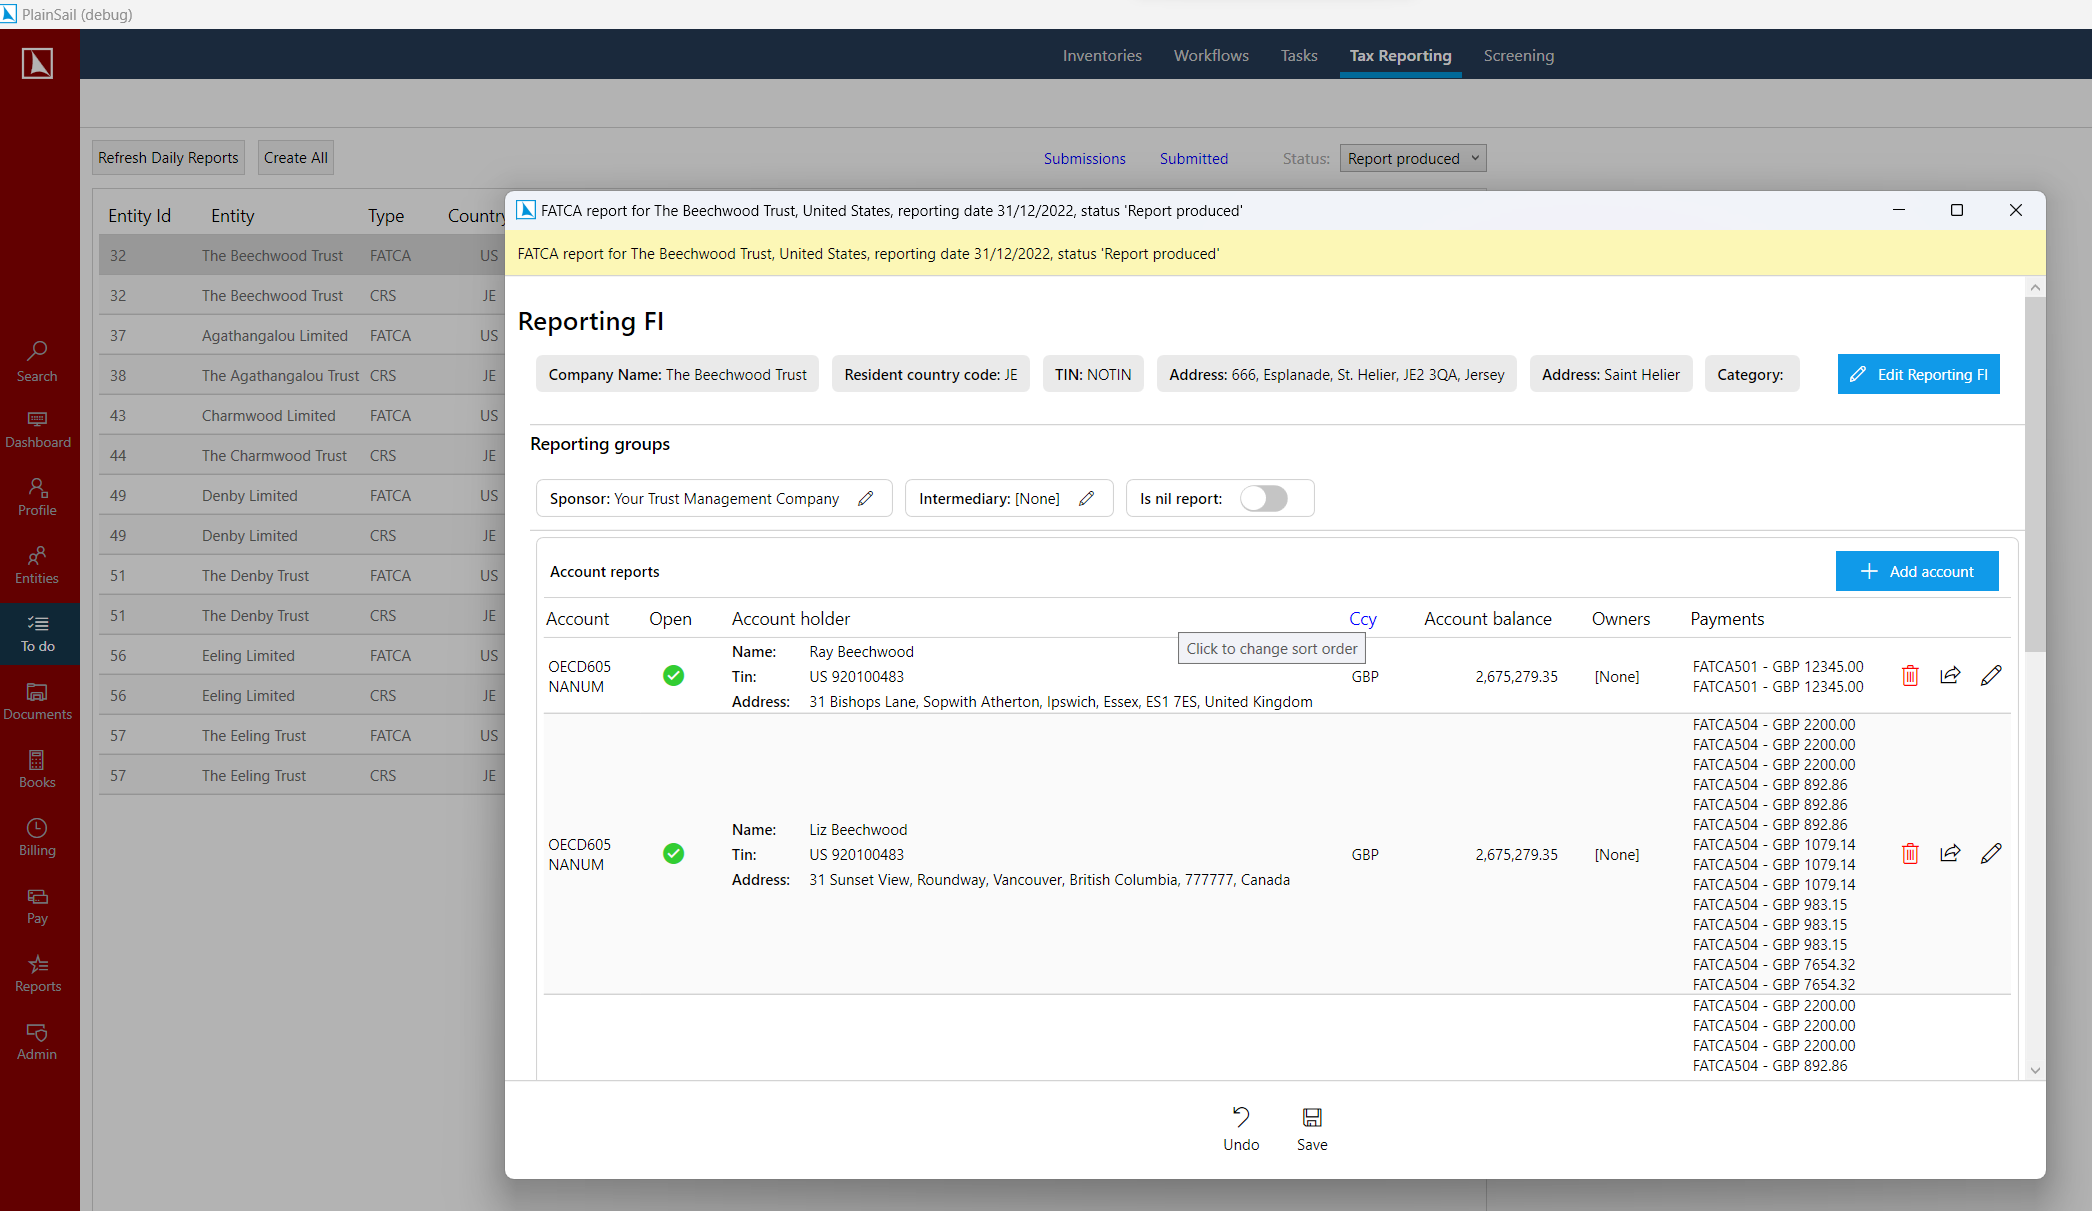
Task: Delete Liz Beechwood account report
Action: pos(1910,854)
